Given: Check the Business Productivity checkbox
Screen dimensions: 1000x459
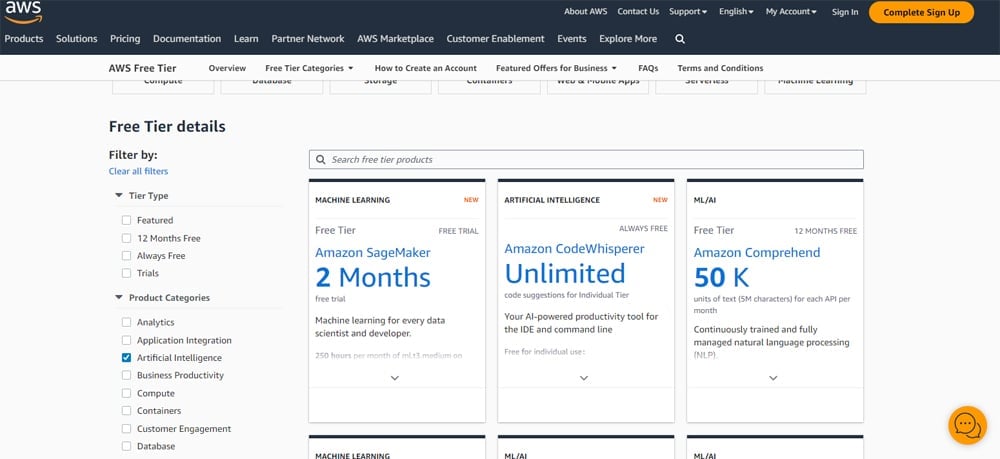Looking at the screenshot, I should click(126, 375).
